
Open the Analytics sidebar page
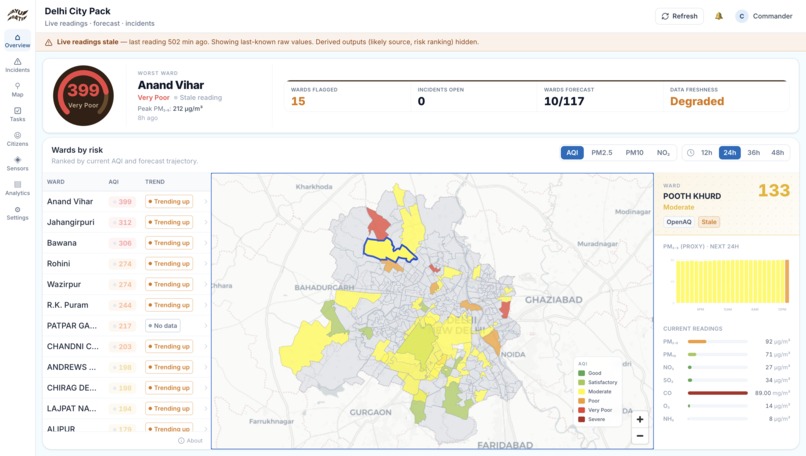[17, 189]
